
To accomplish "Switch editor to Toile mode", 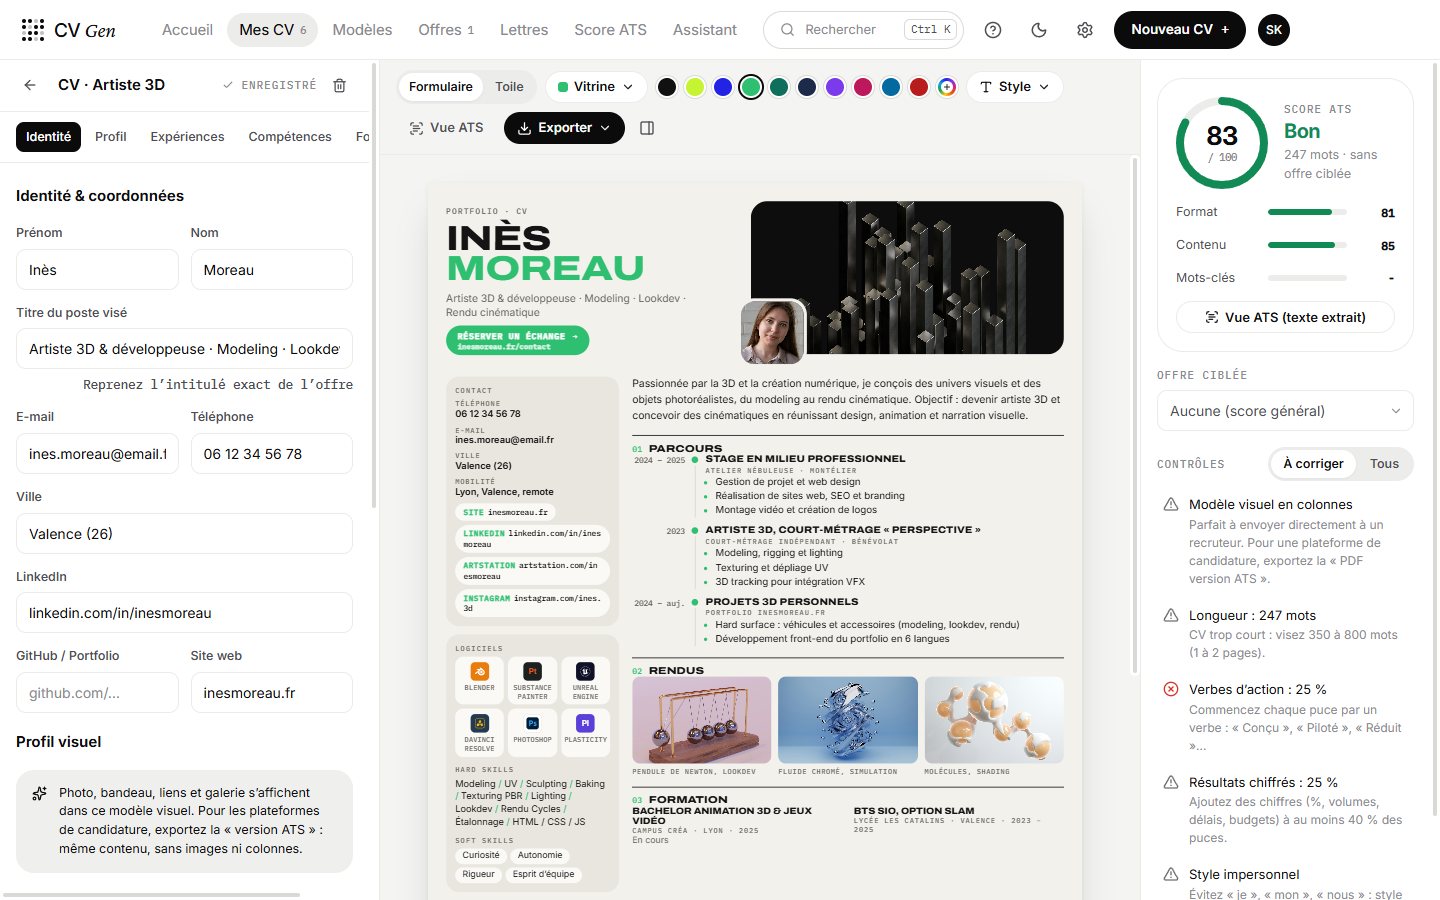I will (509, 87).
